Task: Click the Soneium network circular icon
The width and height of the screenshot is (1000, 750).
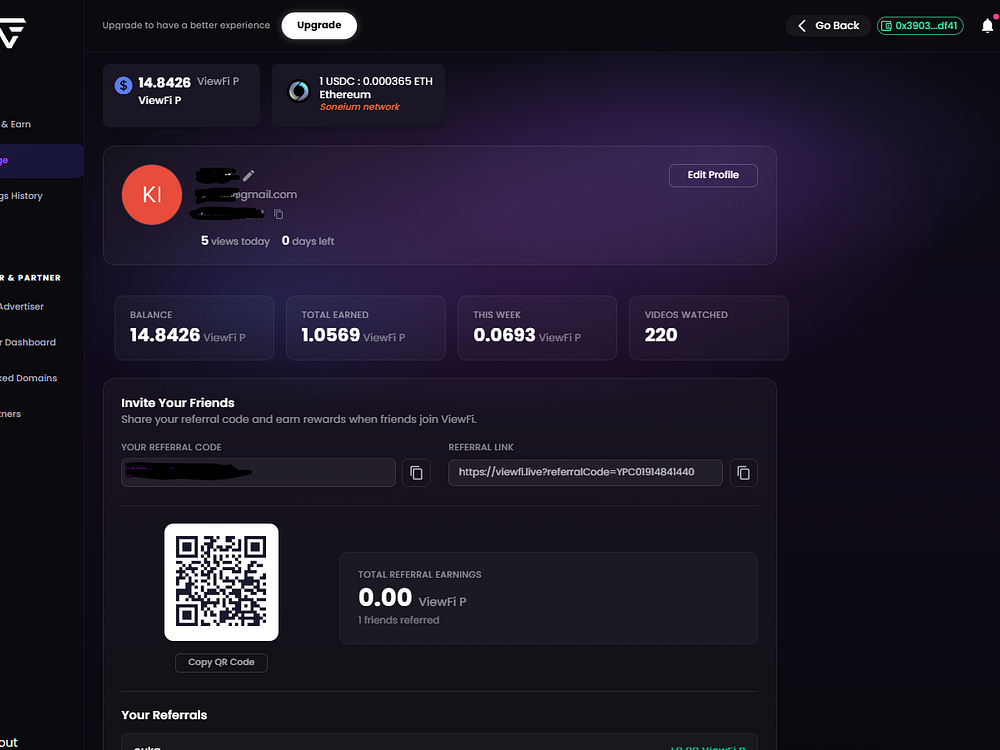Action: click(x=298, y=91)
